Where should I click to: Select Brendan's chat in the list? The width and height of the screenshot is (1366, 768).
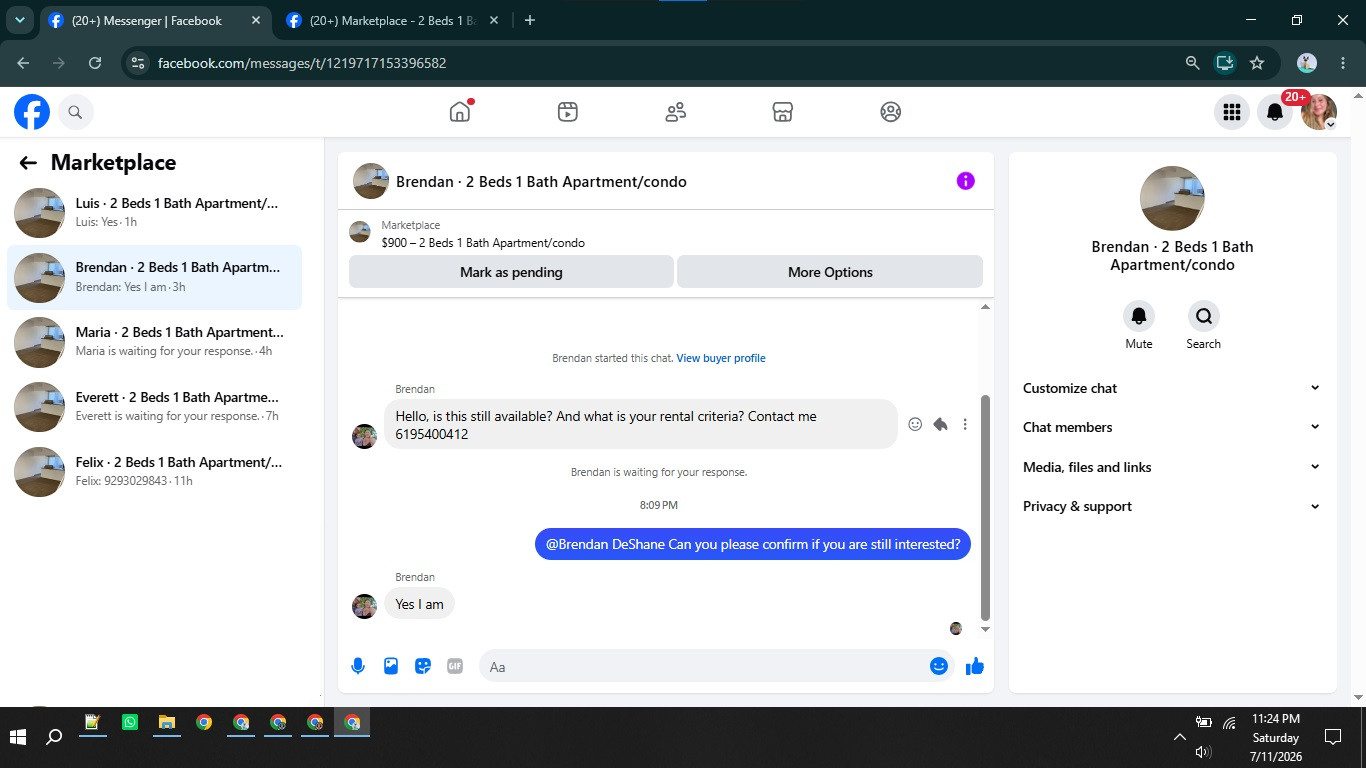pos(155,277)
